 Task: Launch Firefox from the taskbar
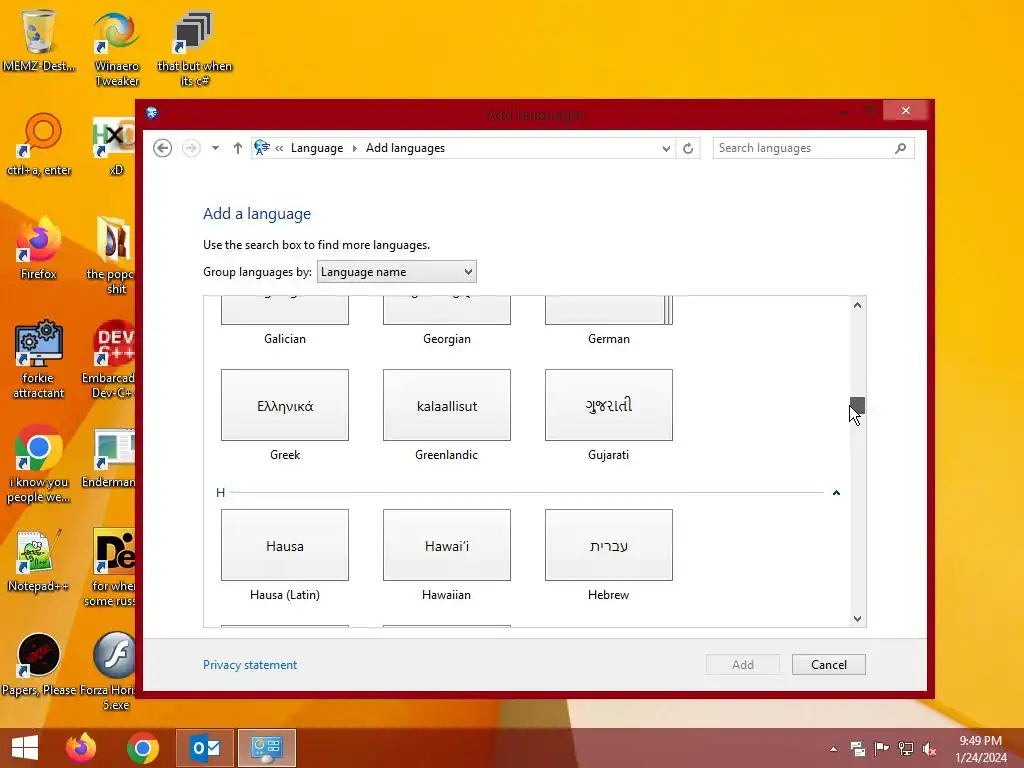tap(81, 748)
